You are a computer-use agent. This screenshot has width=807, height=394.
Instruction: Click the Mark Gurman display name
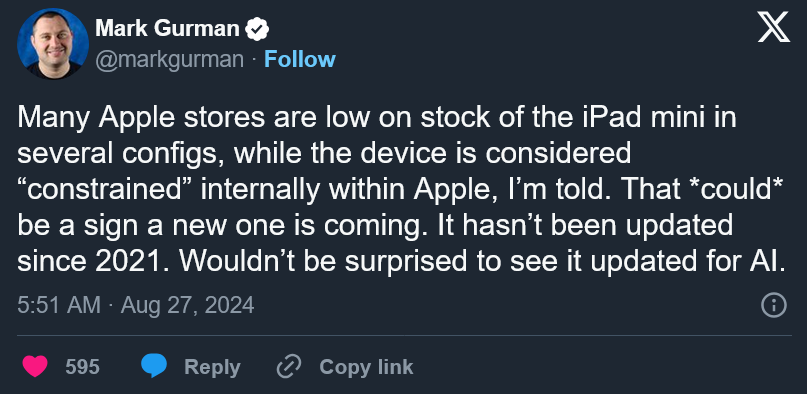[168, 29]
